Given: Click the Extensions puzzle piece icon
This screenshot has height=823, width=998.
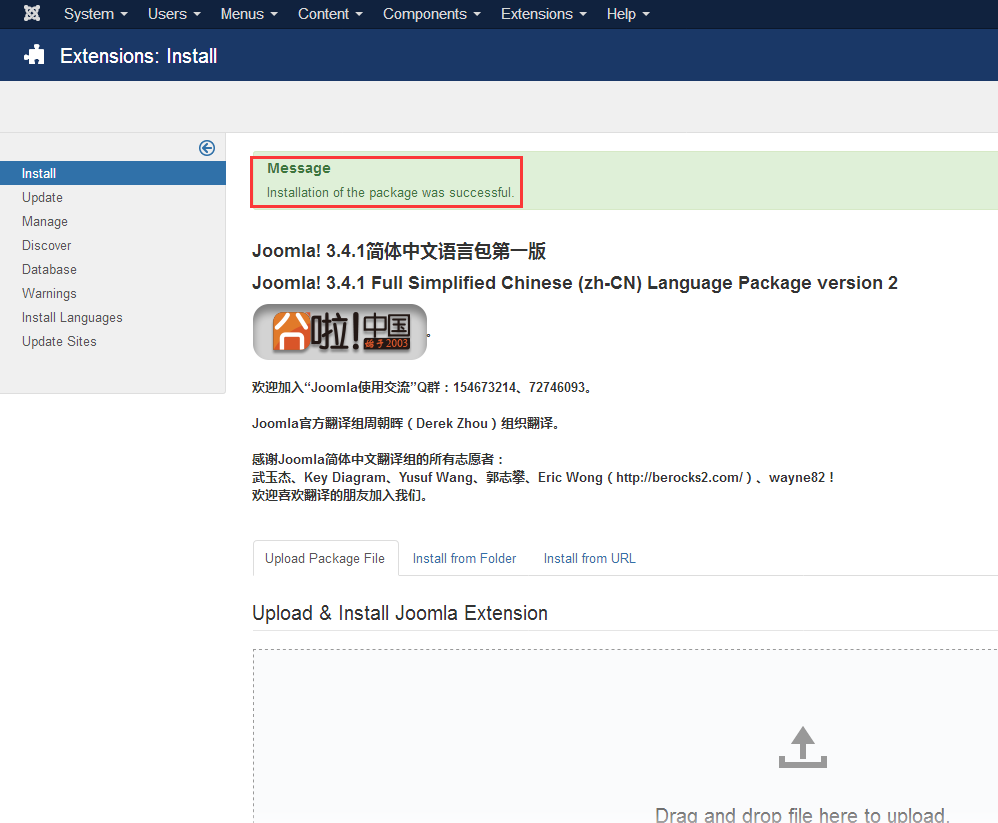Looking at the screenshot, I should [34, 55].
